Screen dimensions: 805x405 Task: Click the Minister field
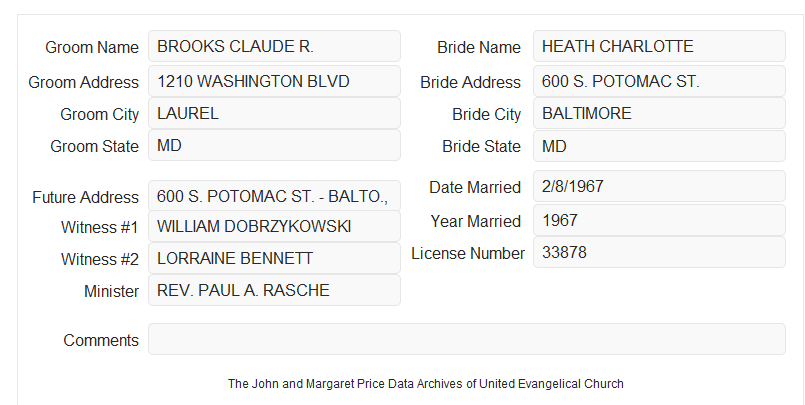274,290
